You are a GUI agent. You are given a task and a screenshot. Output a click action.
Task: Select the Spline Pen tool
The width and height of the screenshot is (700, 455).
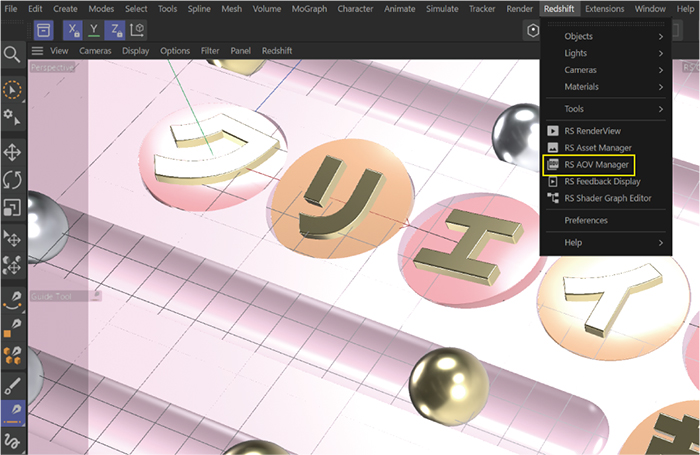point(13,299)
